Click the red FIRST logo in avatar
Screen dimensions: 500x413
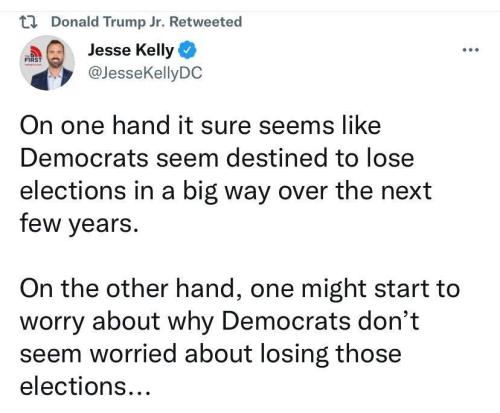click(x=34, y=56)
